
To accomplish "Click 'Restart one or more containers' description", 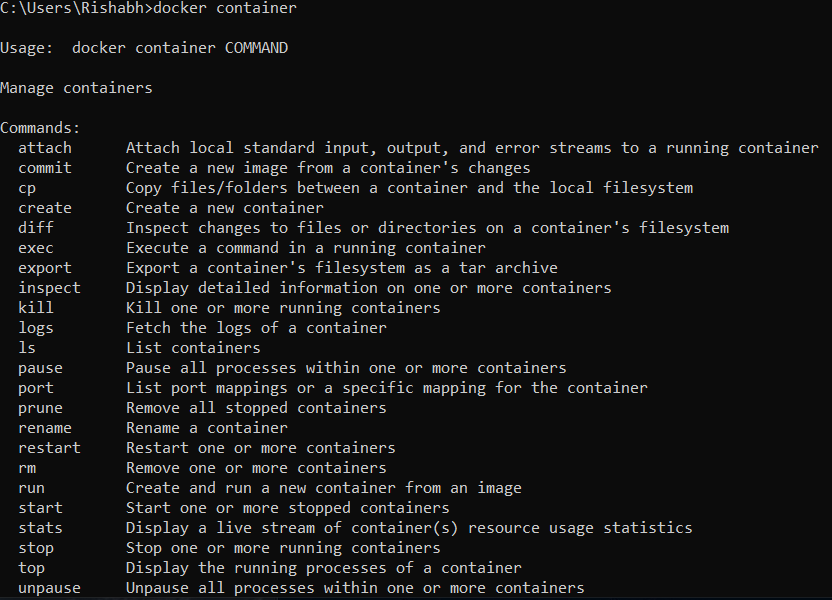I will coord(261,448).
